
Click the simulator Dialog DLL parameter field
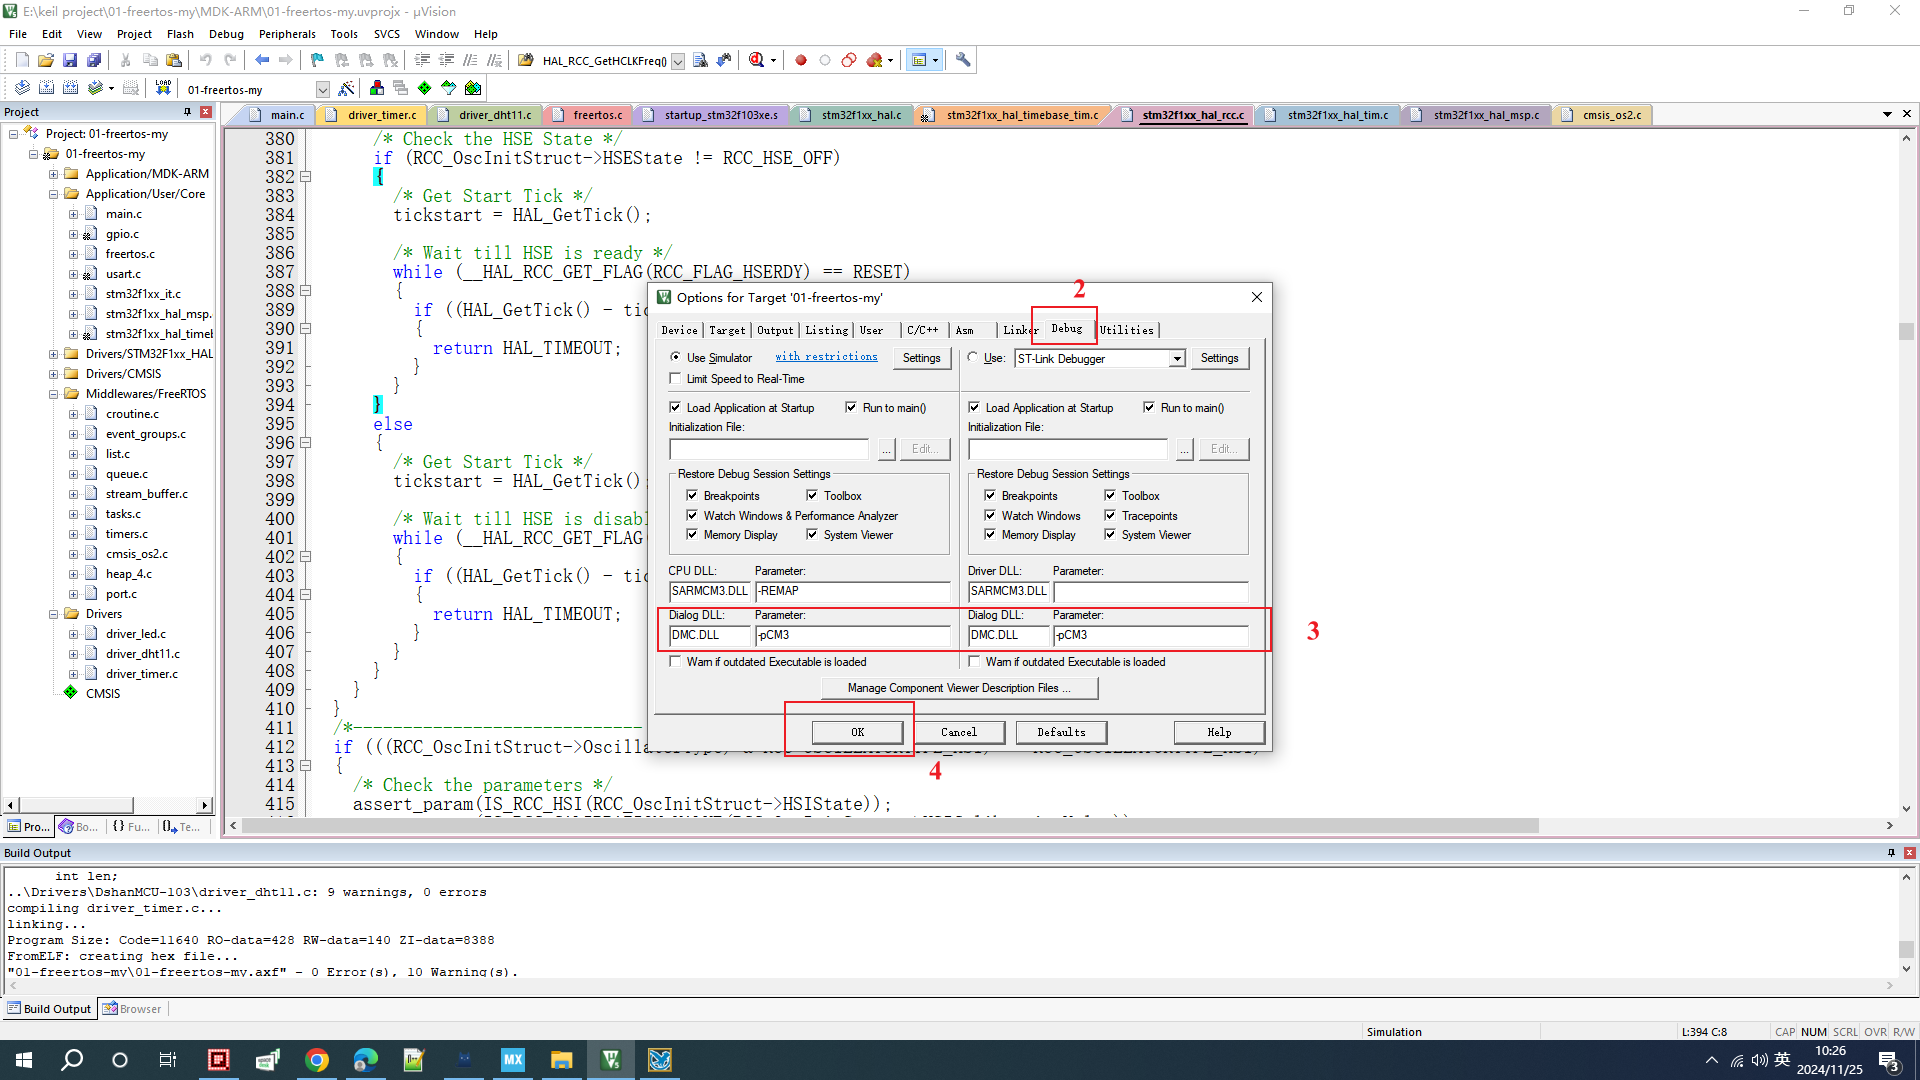pos(851,635)
